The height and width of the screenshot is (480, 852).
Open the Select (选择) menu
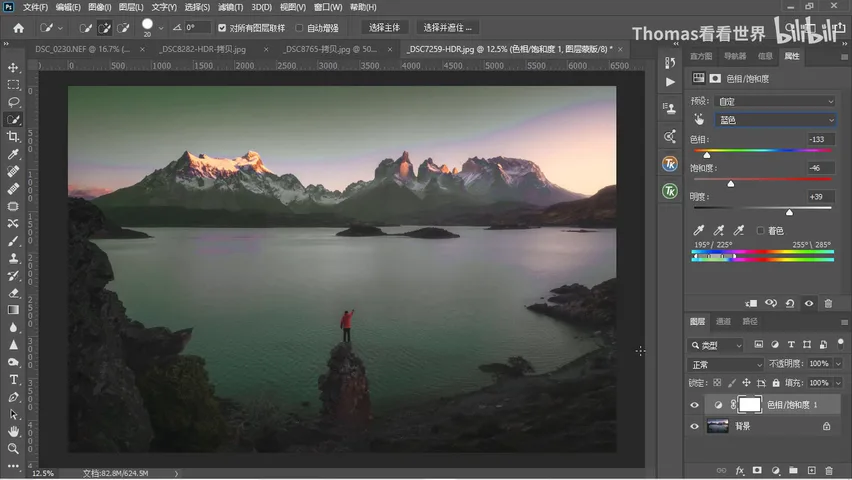coord(197,7)
